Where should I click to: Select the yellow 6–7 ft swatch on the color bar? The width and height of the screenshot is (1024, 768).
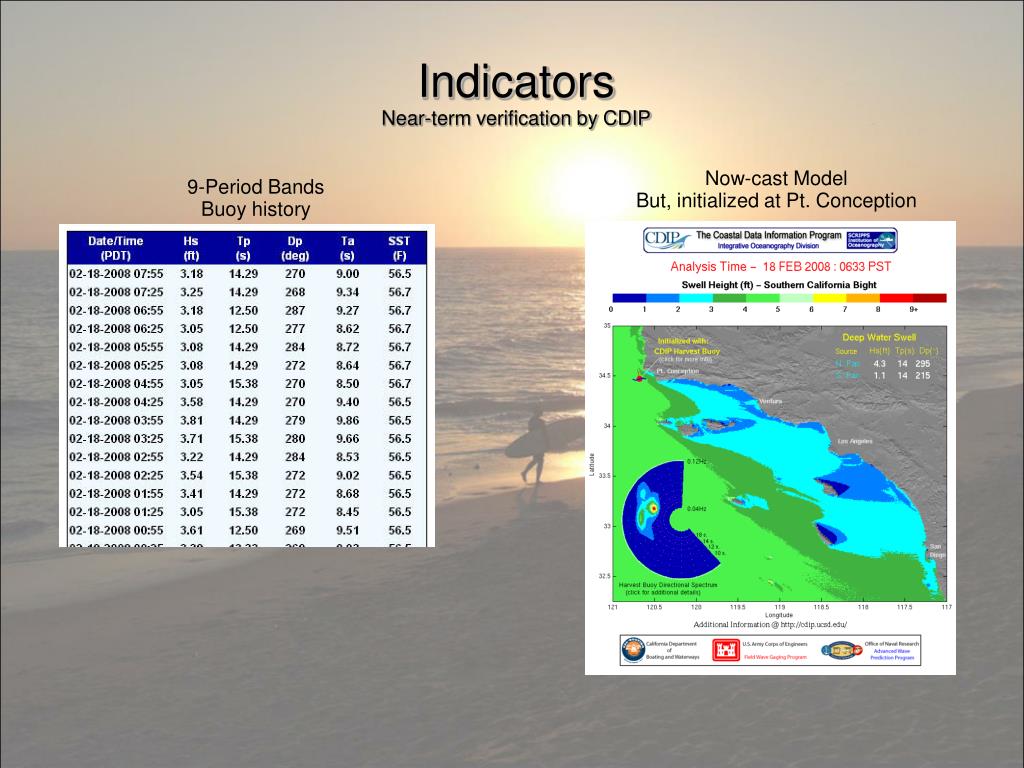[829, 298]
